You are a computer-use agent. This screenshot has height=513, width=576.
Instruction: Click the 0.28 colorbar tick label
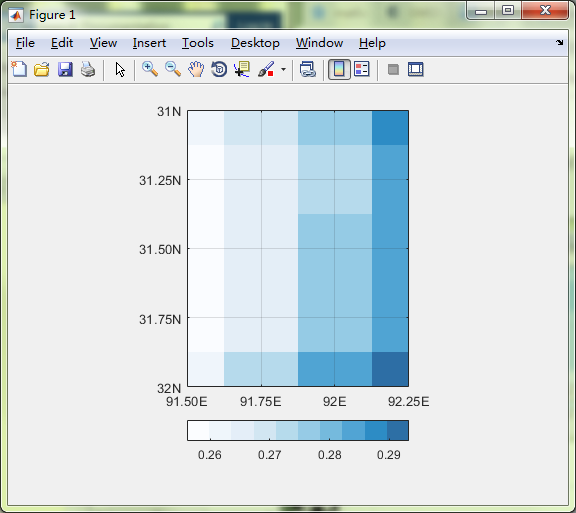[330, 455]
